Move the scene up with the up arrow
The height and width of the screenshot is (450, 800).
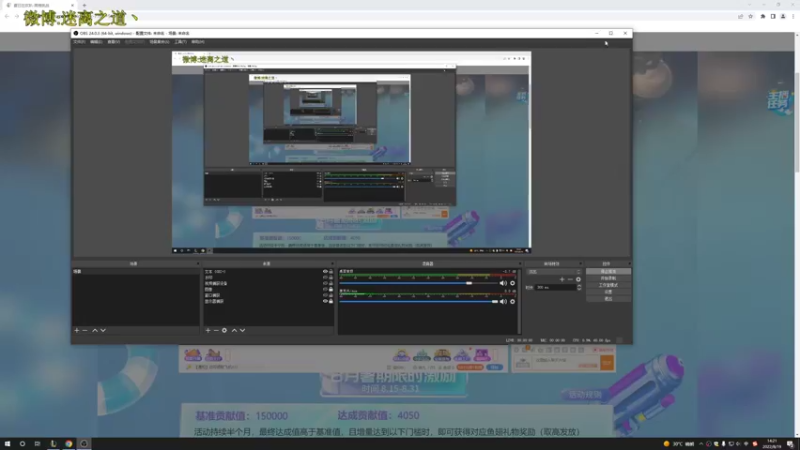94,331
